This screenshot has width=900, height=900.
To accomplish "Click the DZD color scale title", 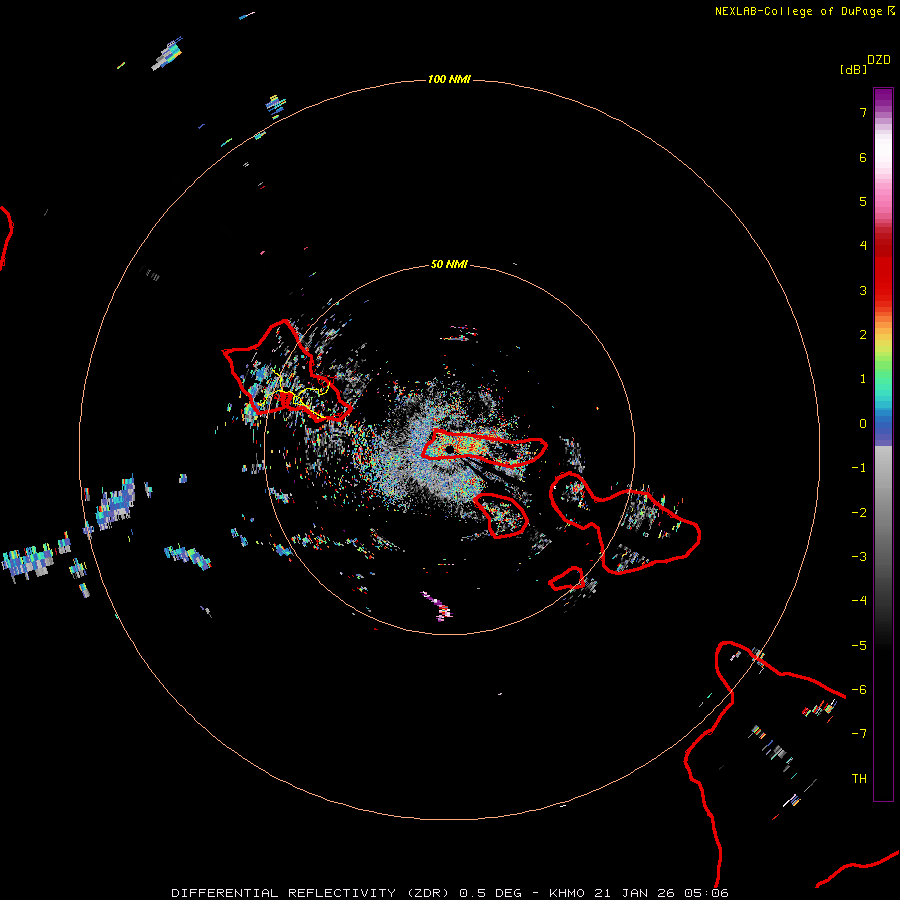I will point(879,60).
